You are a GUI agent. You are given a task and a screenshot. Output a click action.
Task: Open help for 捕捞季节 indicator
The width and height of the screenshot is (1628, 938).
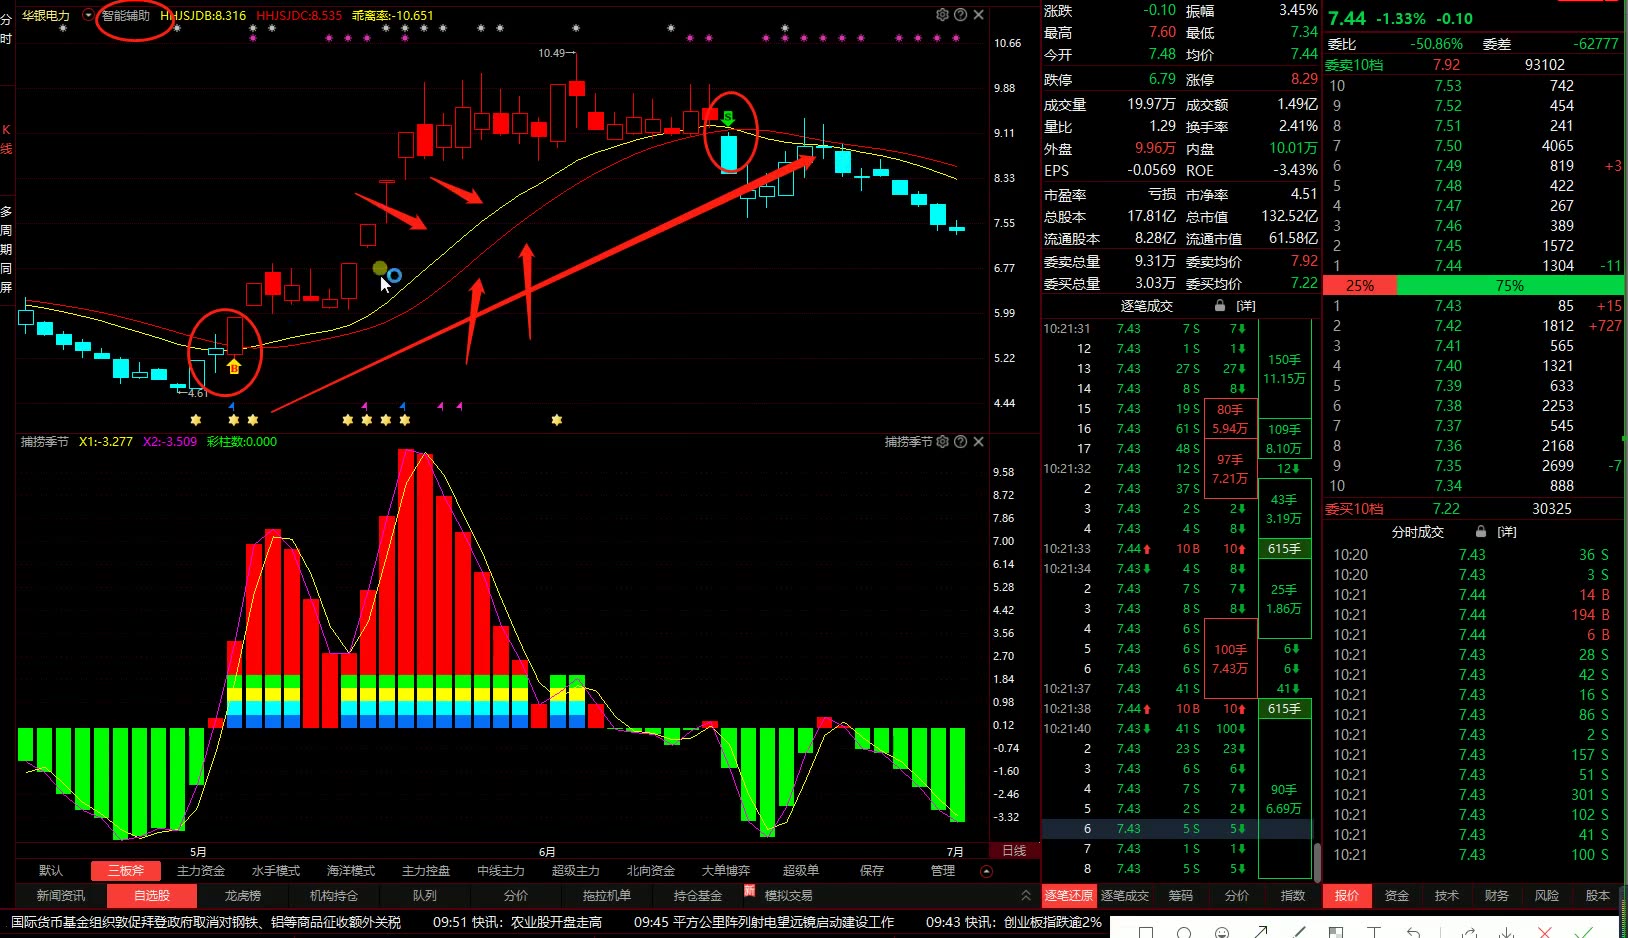pyautogui.click(x=960, y=441)
